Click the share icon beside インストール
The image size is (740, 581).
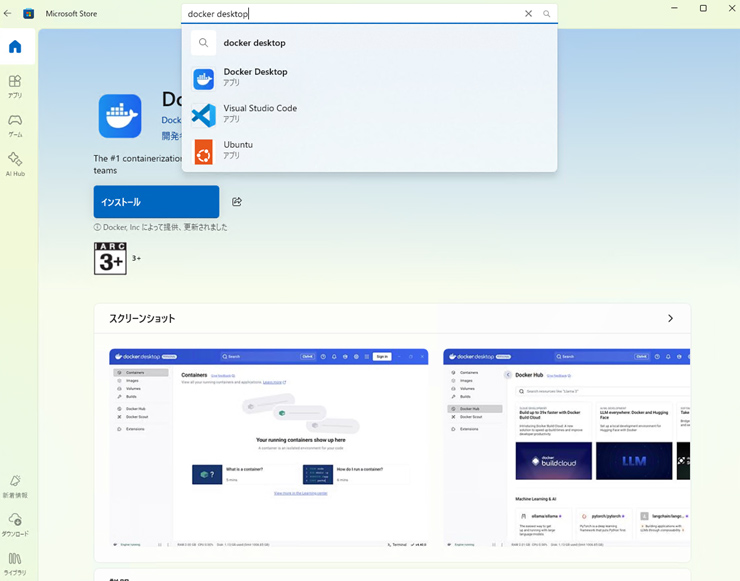point(237,202)
